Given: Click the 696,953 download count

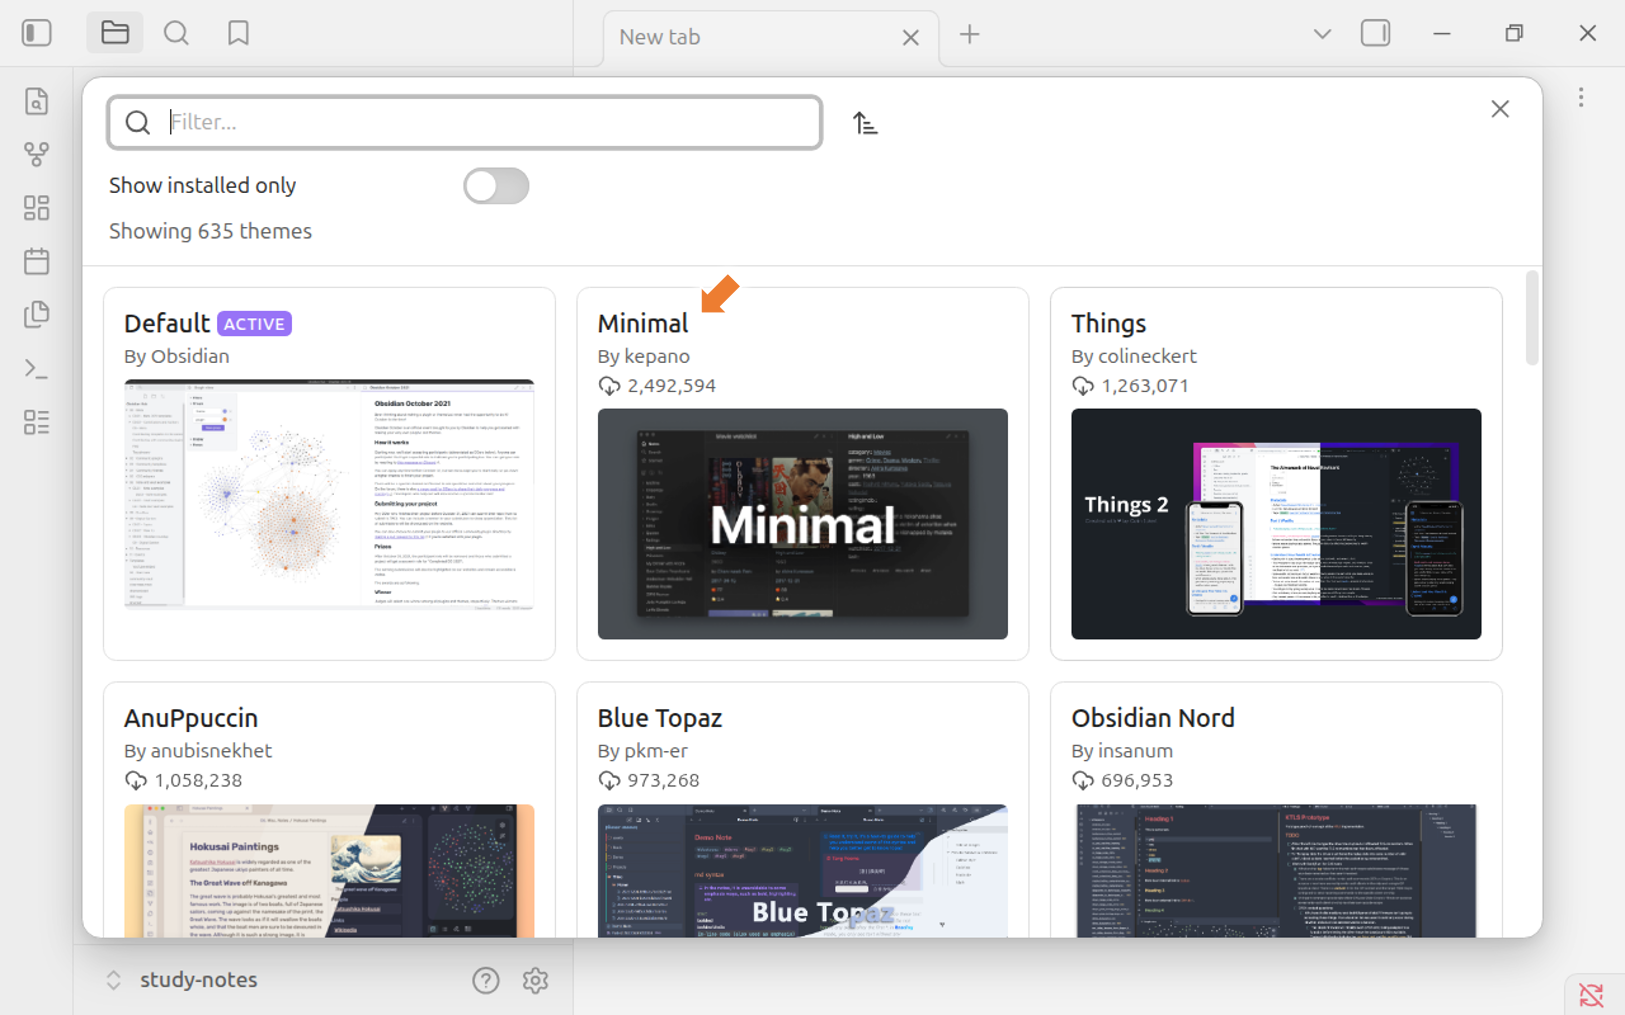Looking at the screenshot, I should 1137,780.
